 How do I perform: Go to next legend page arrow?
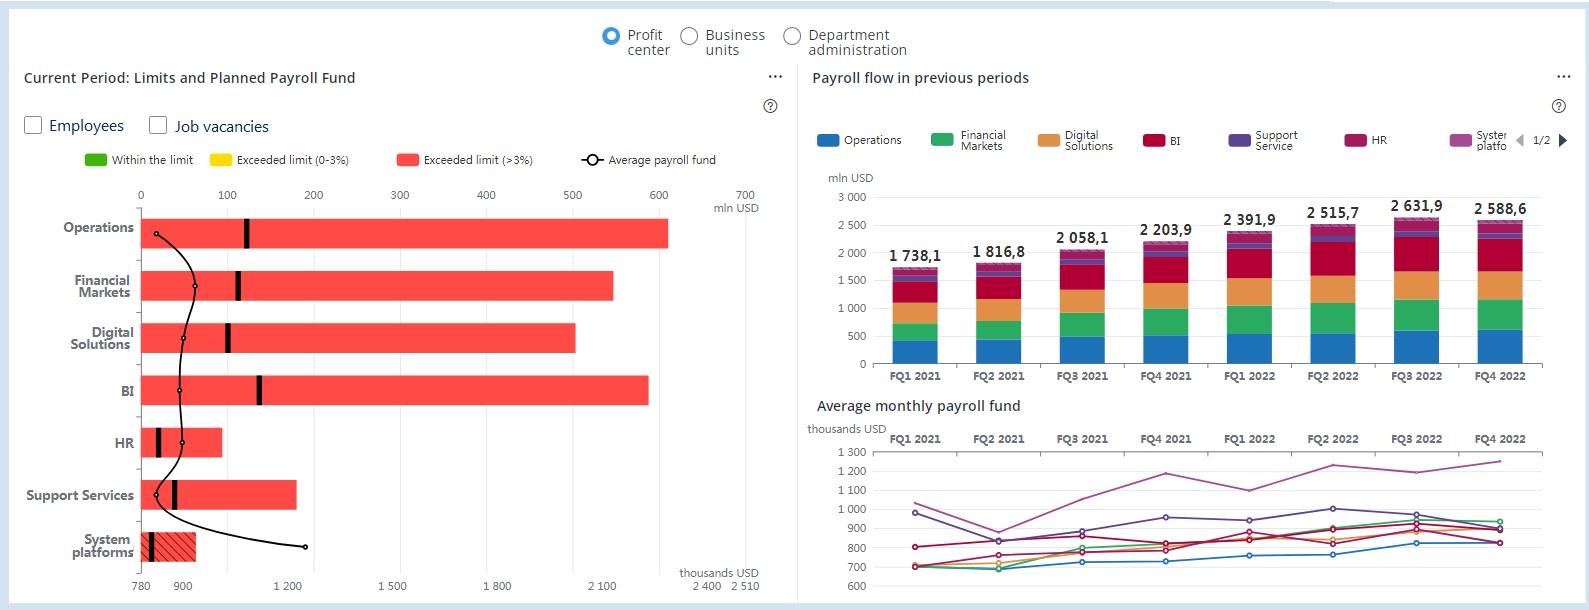(x=1563, y=140)
